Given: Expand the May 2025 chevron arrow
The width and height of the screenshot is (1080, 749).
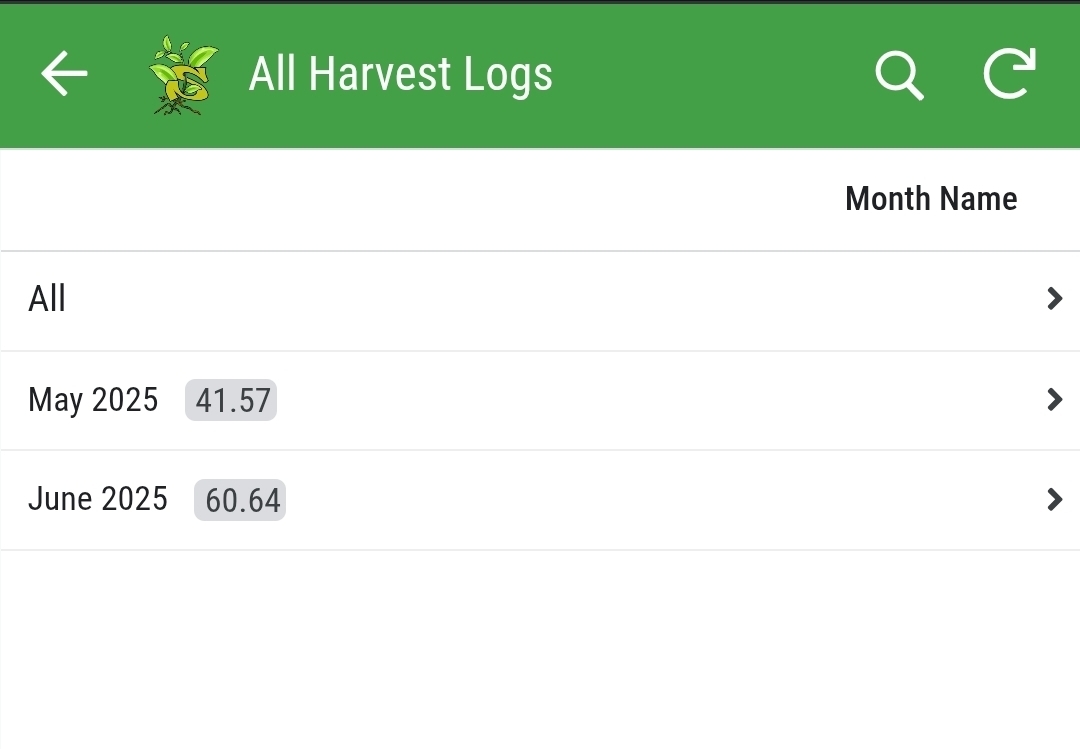Looking at the screenshot, I should [1054, 400].
